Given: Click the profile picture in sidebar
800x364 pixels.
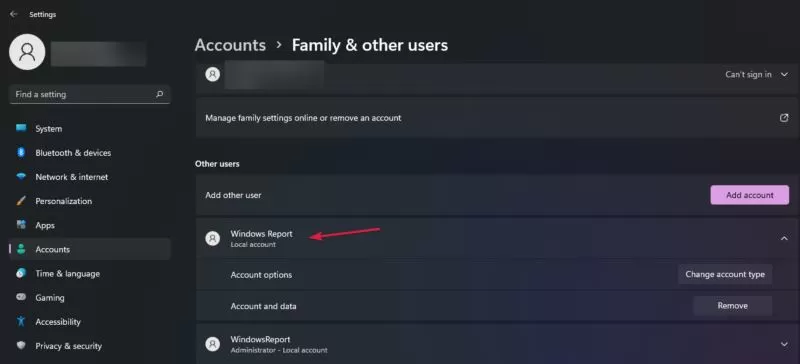Looking at the screenshot, I should tap(27, 52).
